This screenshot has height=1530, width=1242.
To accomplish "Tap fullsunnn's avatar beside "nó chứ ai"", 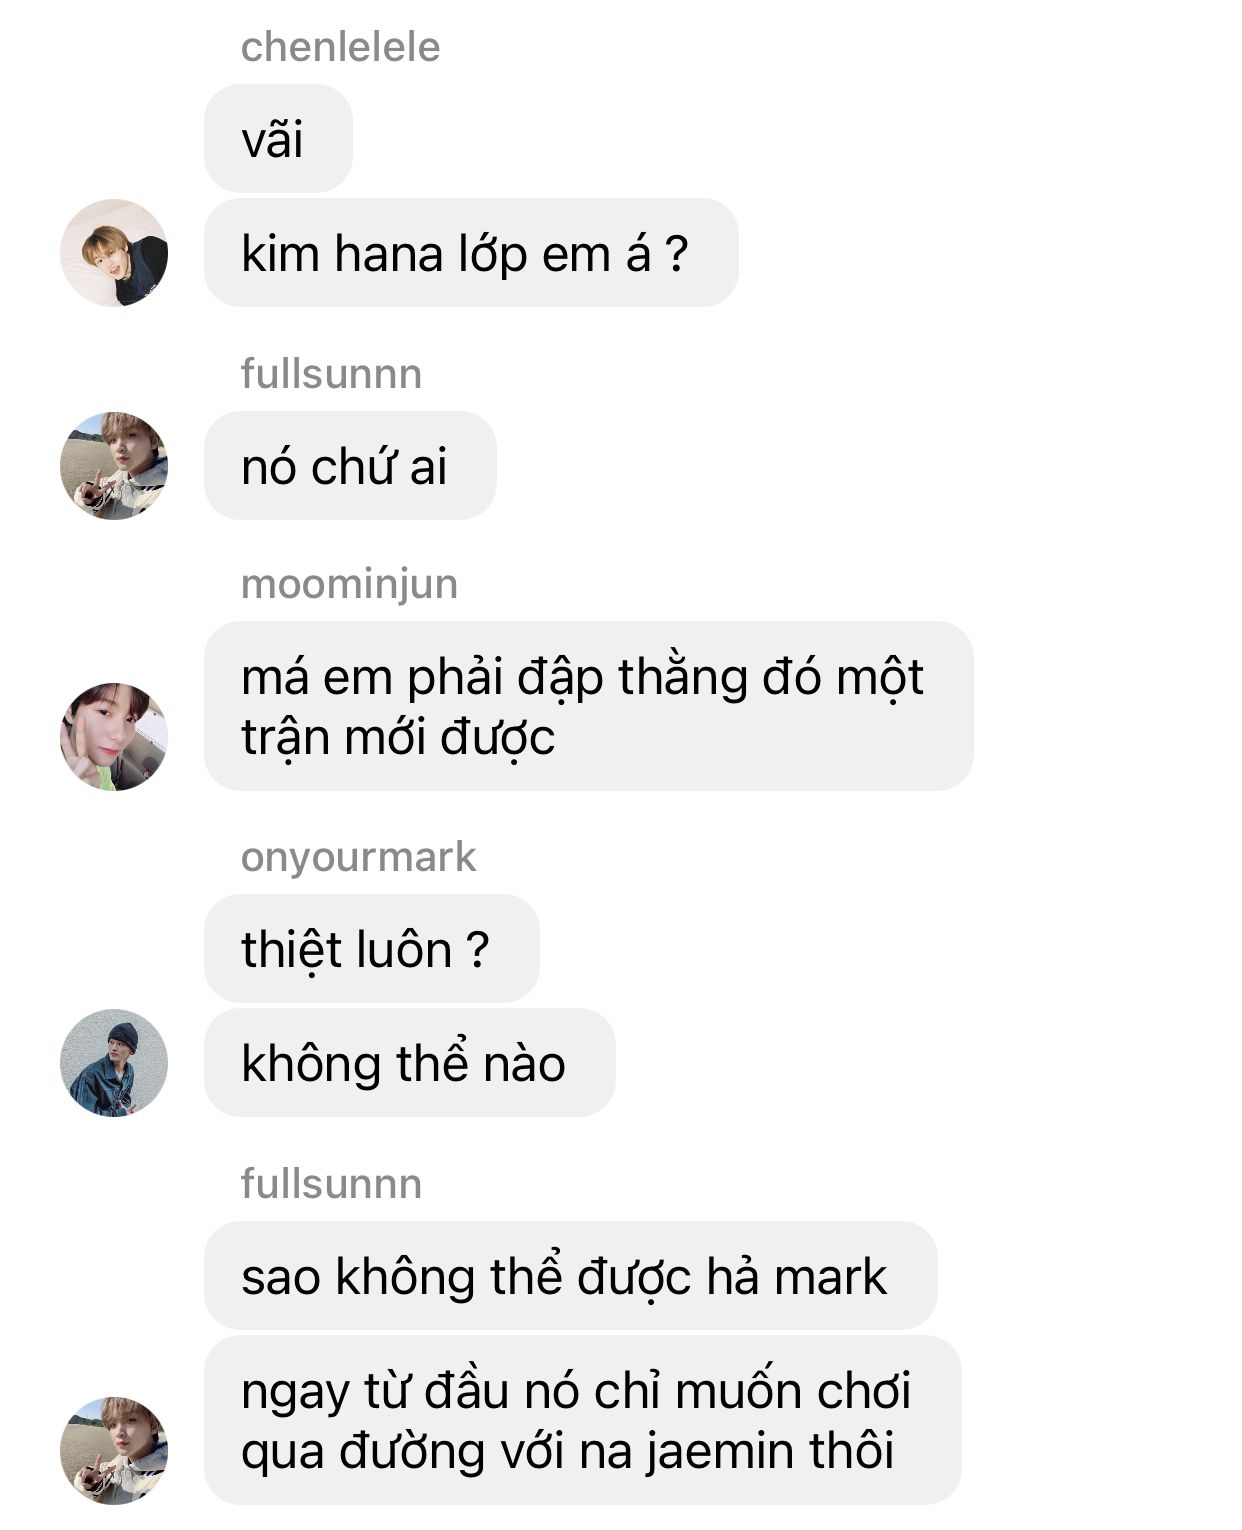I will coord(114,466).
